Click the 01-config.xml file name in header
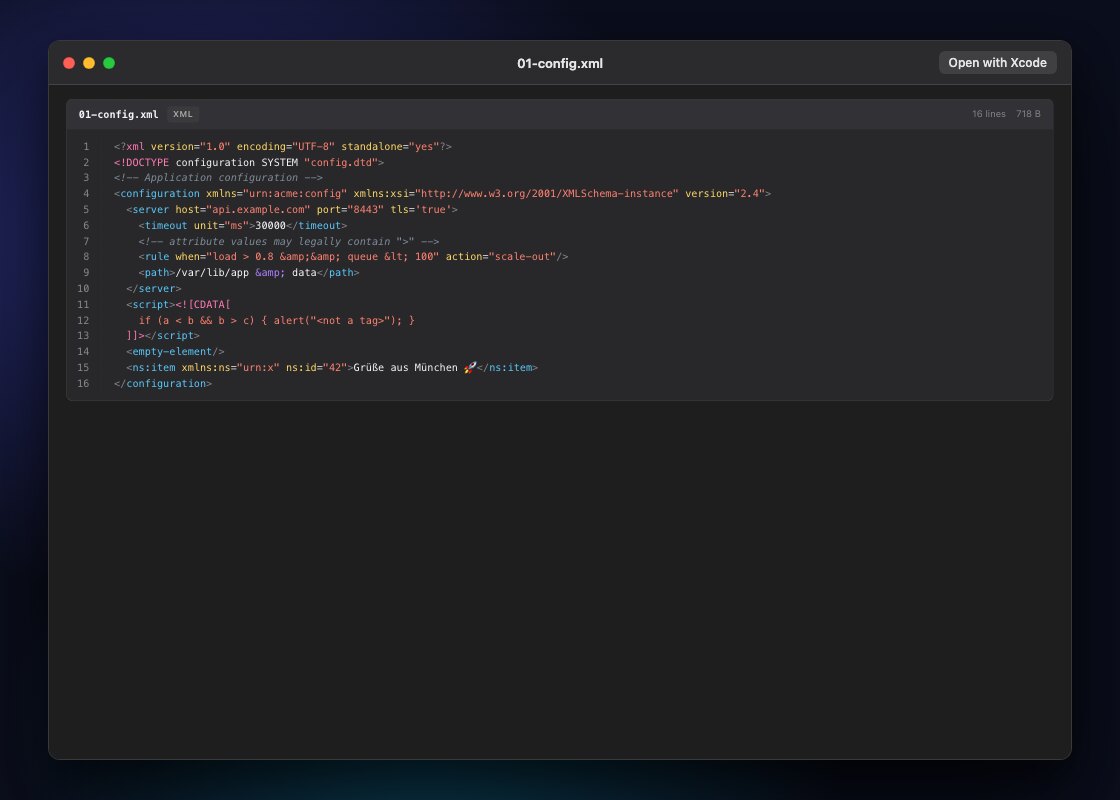 119,114
